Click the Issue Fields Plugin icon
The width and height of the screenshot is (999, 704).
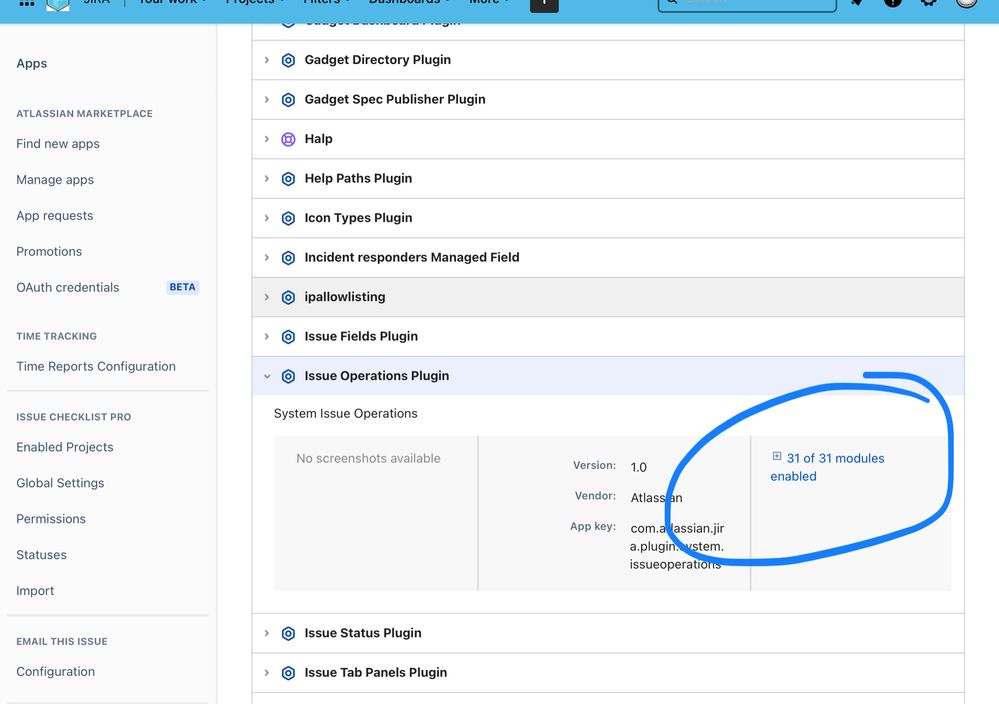(288, 336)
